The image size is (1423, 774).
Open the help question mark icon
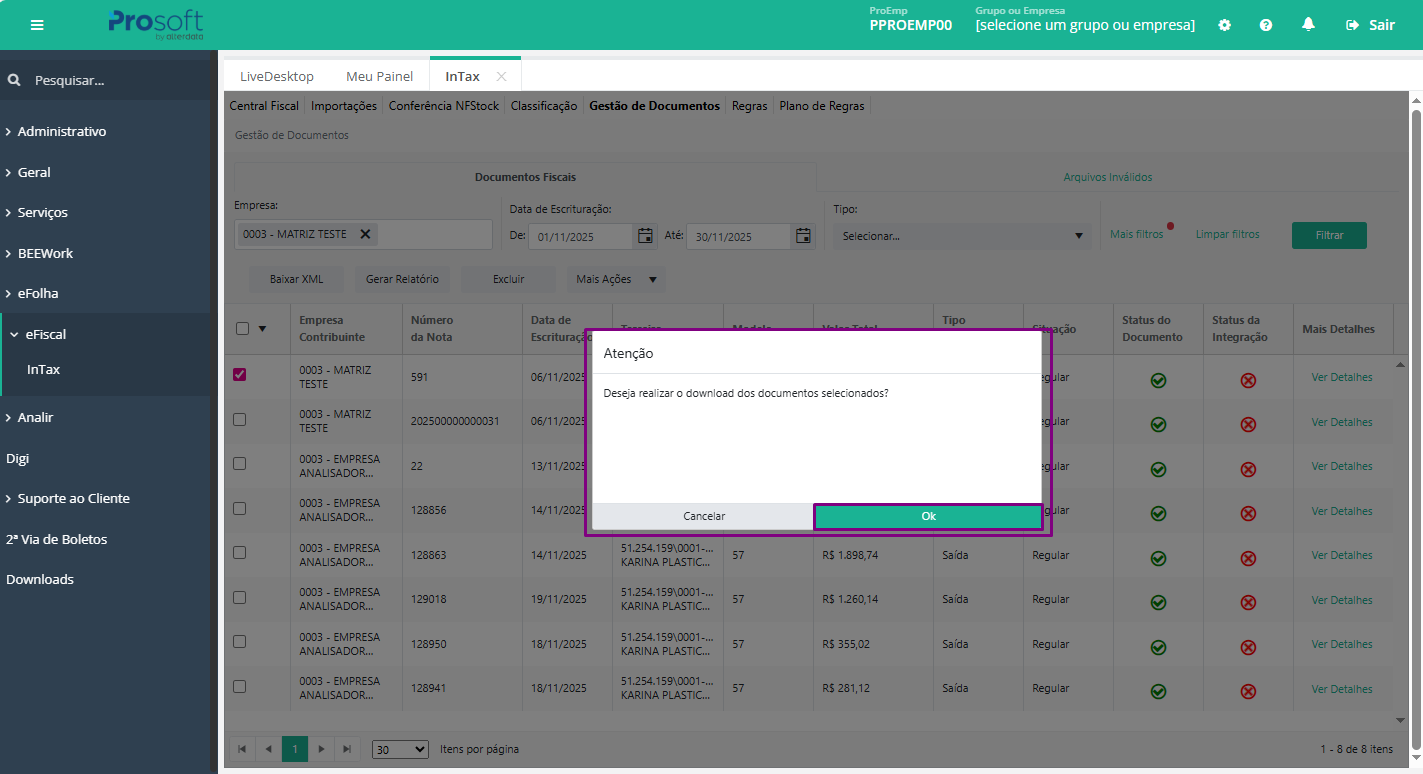(x=1266, y=25)
